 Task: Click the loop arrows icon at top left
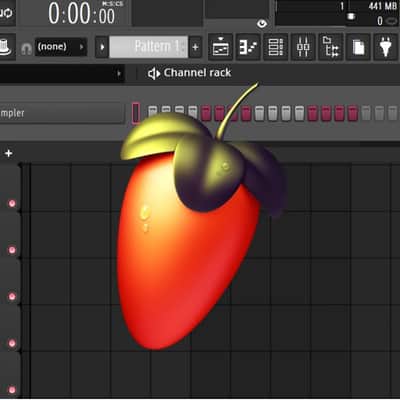coord(7,13)
